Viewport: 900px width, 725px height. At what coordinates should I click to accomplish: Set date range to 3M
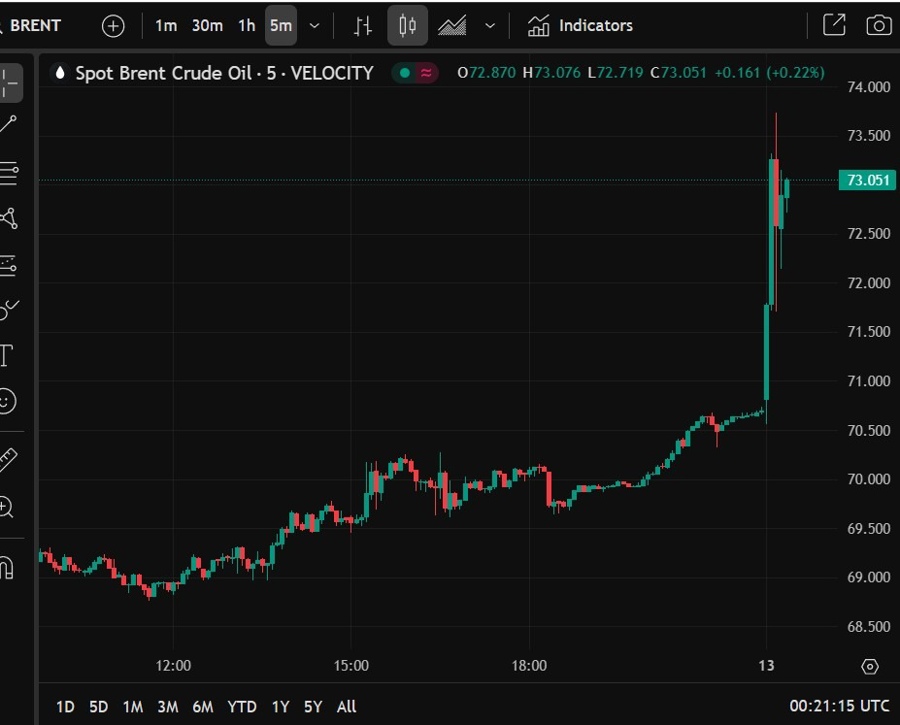pyautogui.click(x=168, y=707)
